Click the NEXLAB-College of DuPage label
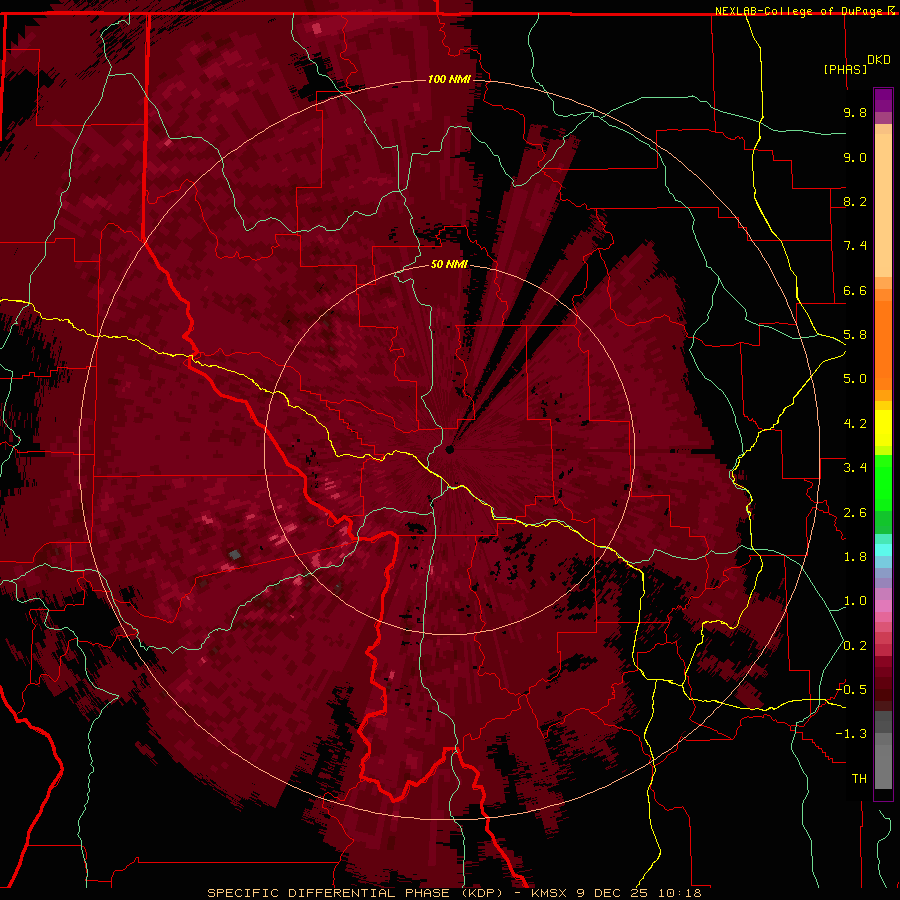Image resolution: width=900 pixels, height=900 pixels. pos(801,11)
